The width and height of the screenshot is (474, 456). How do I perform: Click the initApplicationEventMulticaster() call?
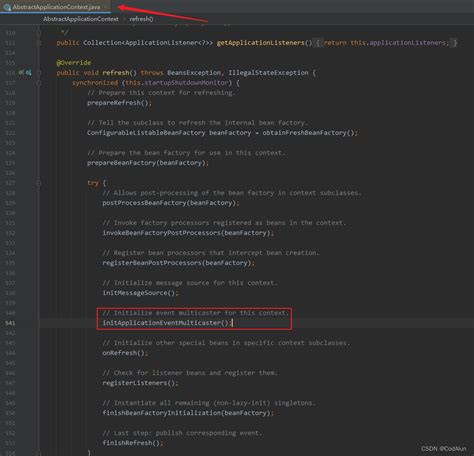pyautogui.click(x=166, y=323)
